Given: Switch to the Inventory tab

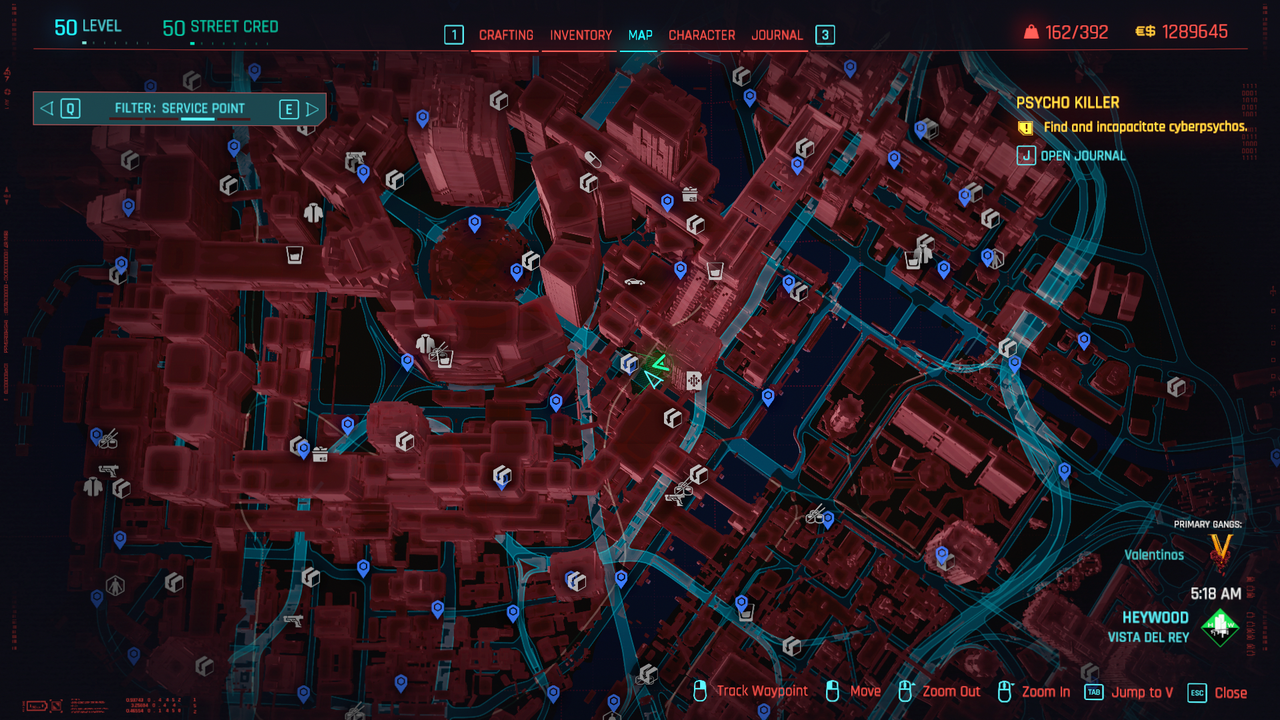Looking at the screenshot, I should (581, 35).
